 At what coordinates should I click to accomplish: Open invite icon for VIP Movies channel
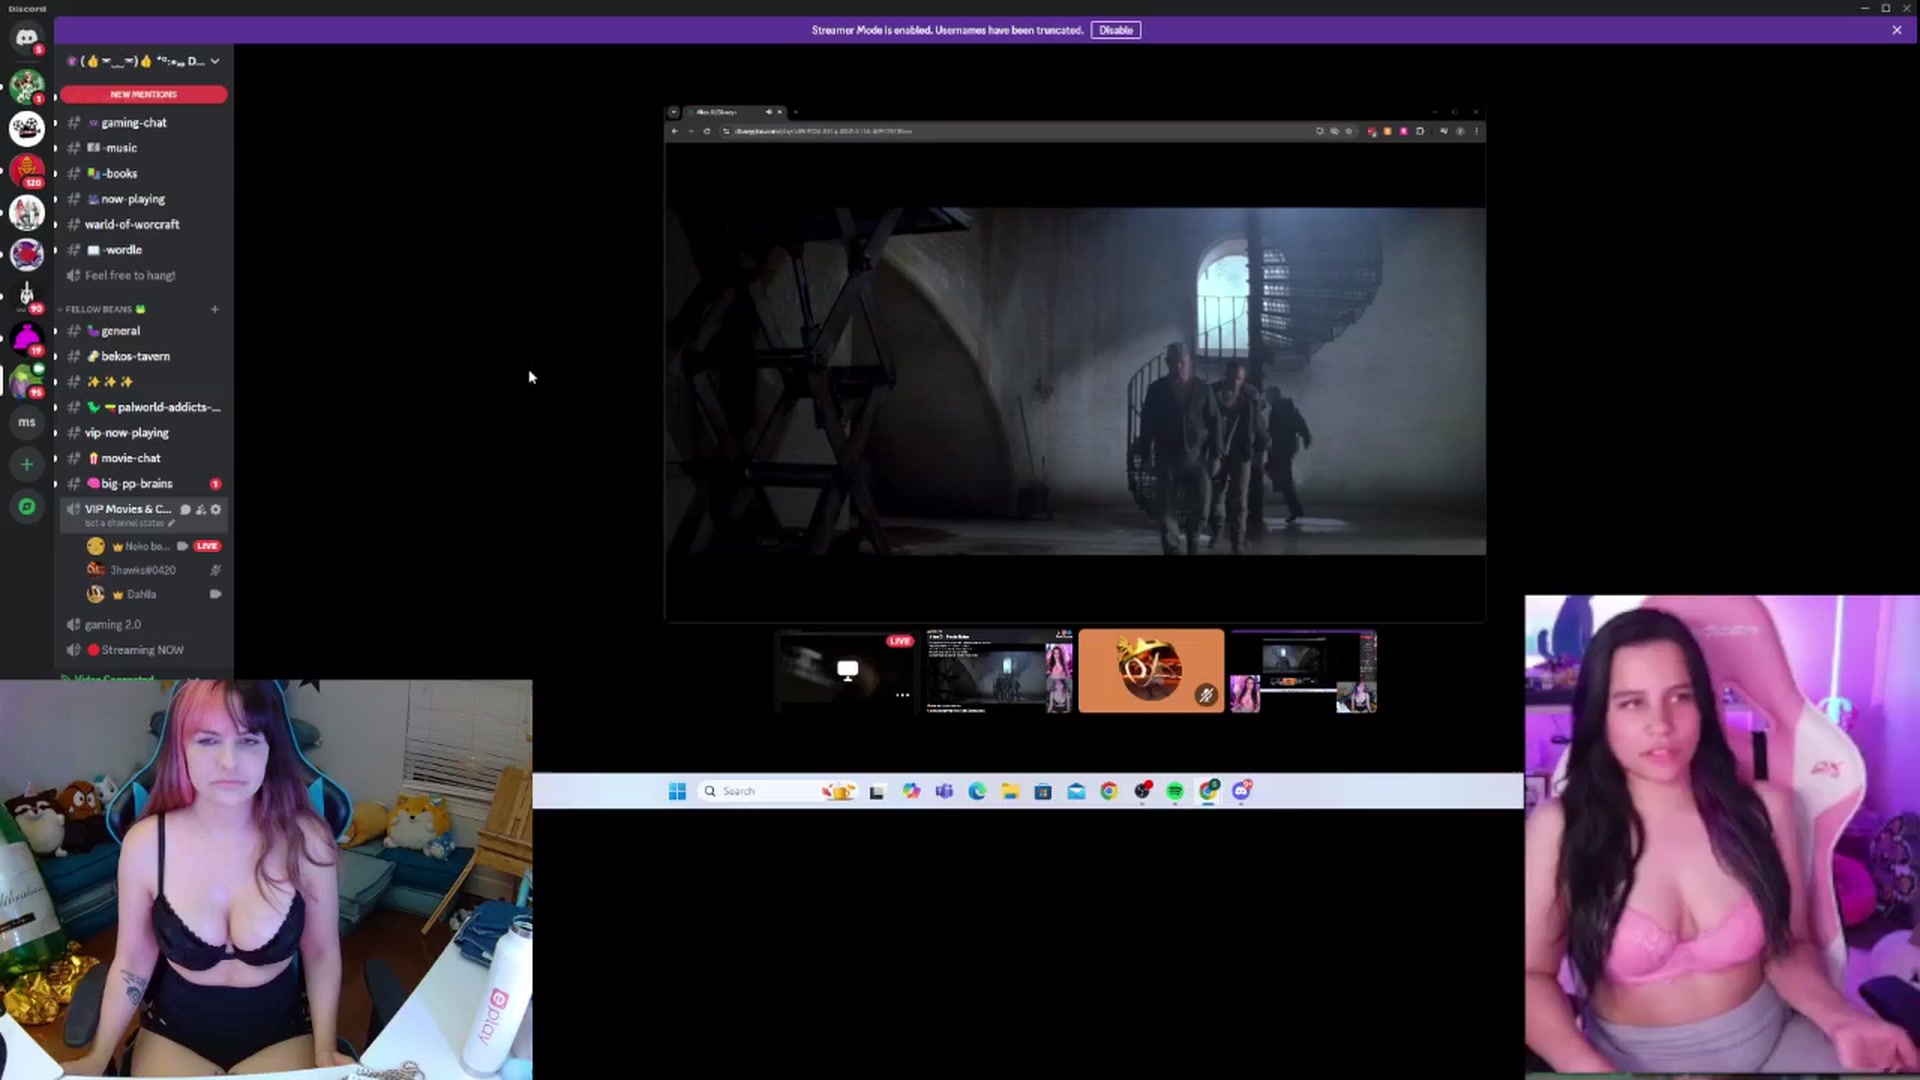(x=200, y=509)
